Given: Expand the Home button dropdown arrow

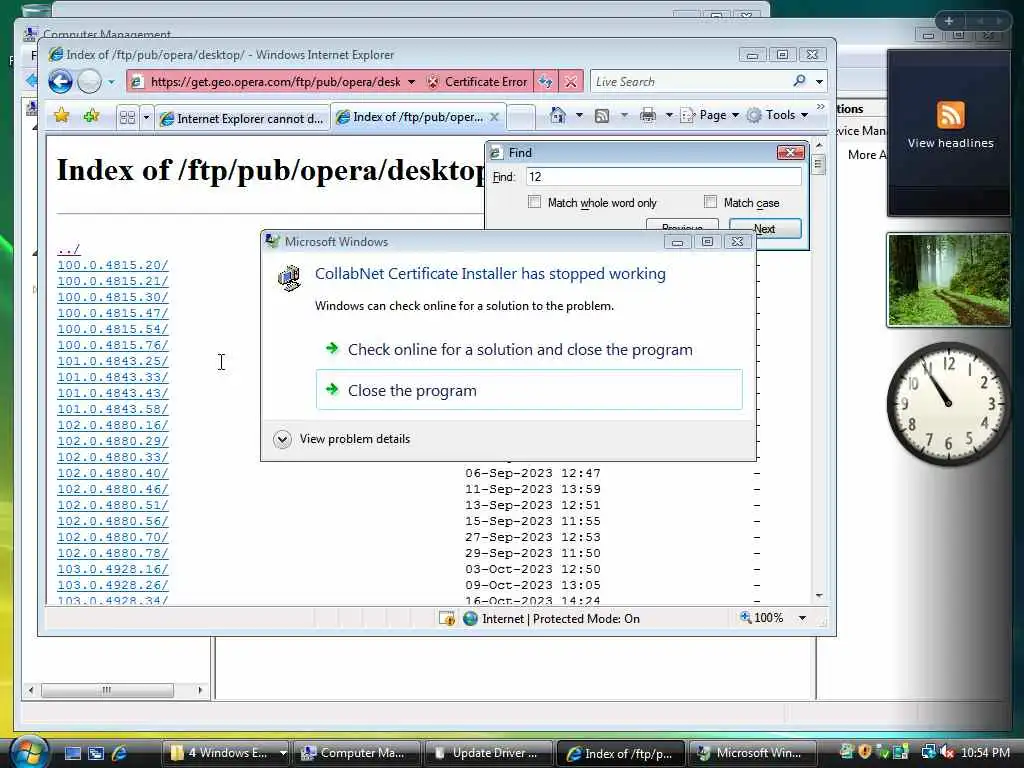Looking at the screenshot, I should coord(579,116).
